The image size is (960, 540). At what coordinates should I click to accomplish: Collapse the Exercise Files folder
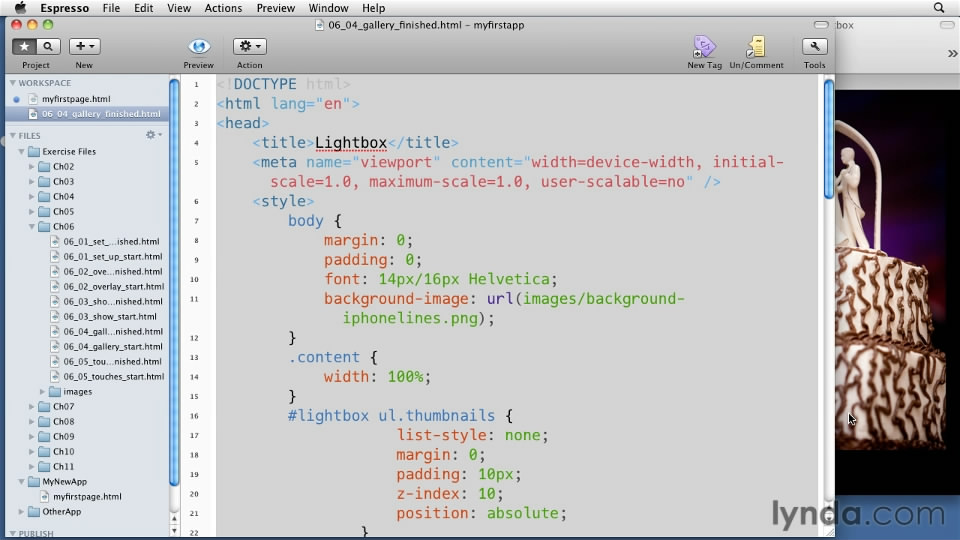coord(21,151)
